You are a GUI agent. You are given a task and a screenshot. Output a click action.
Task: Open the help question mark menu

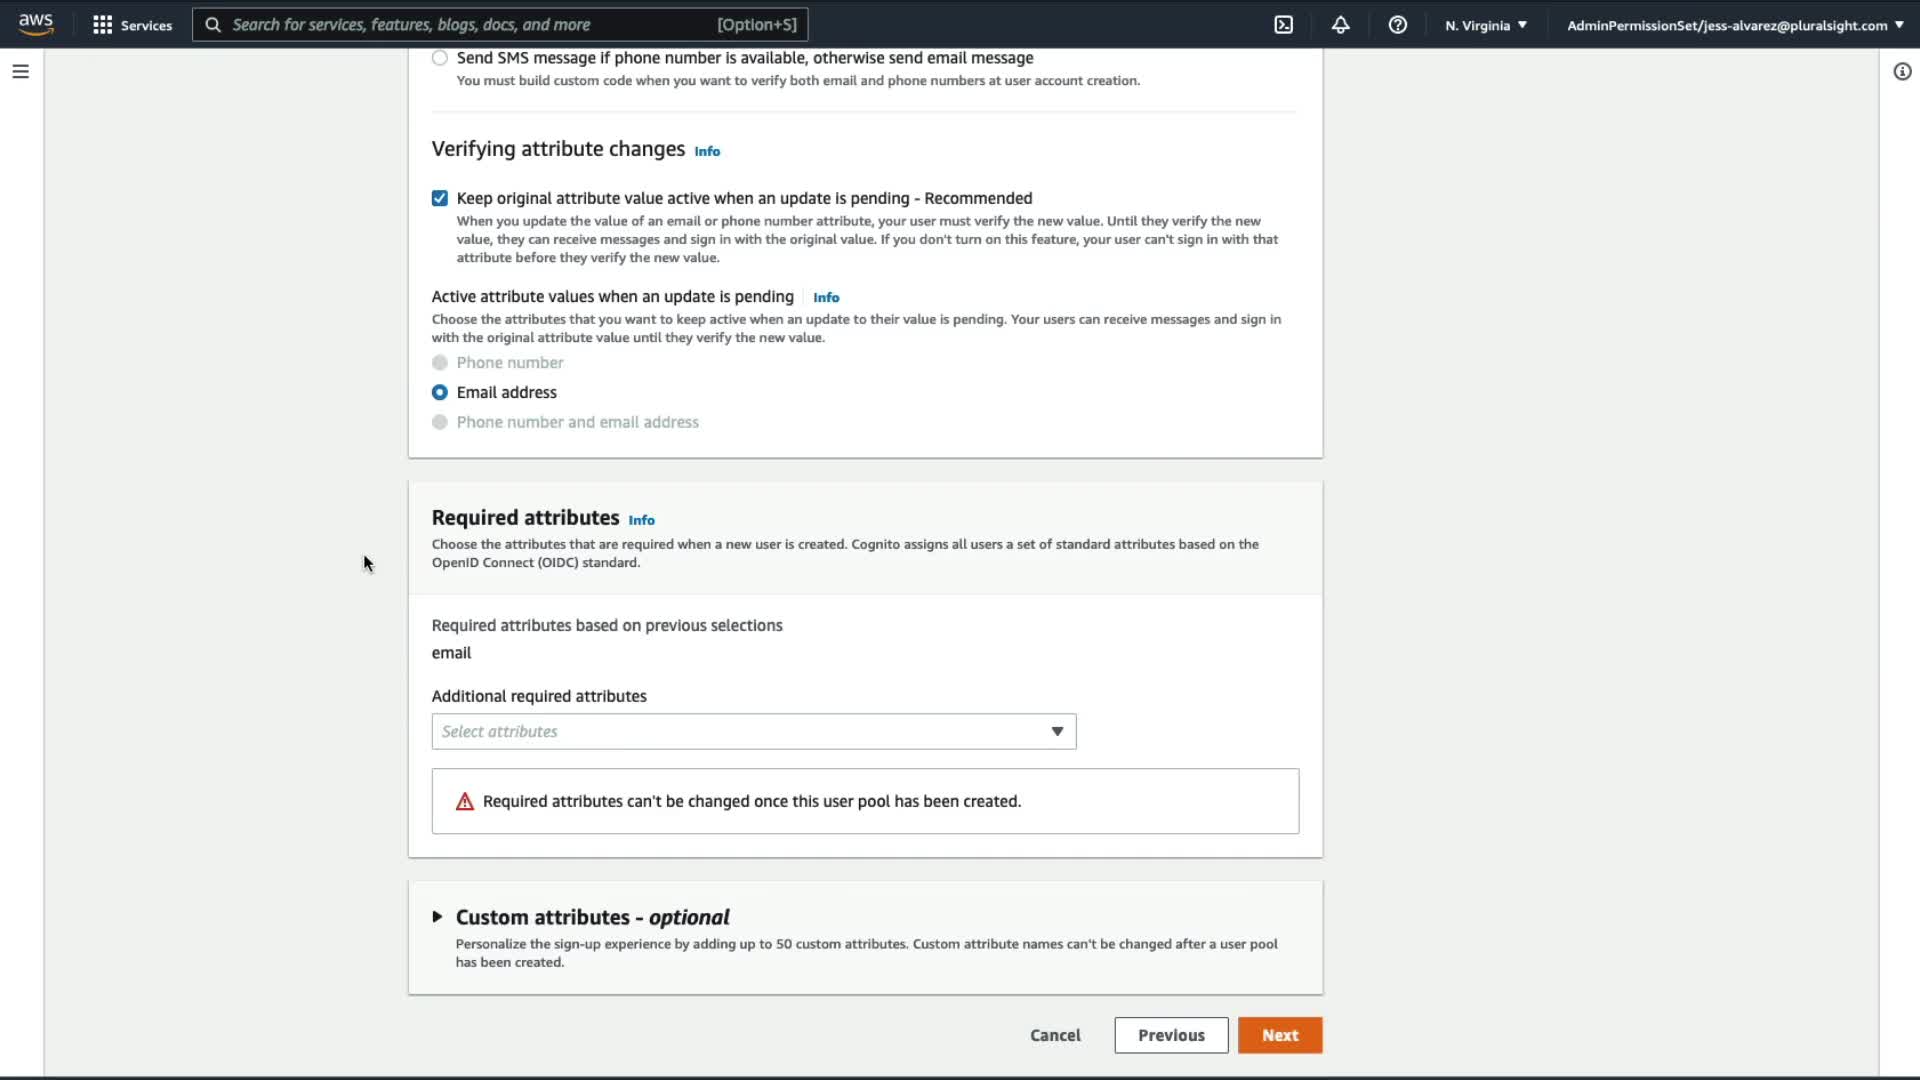(1397, 25)
